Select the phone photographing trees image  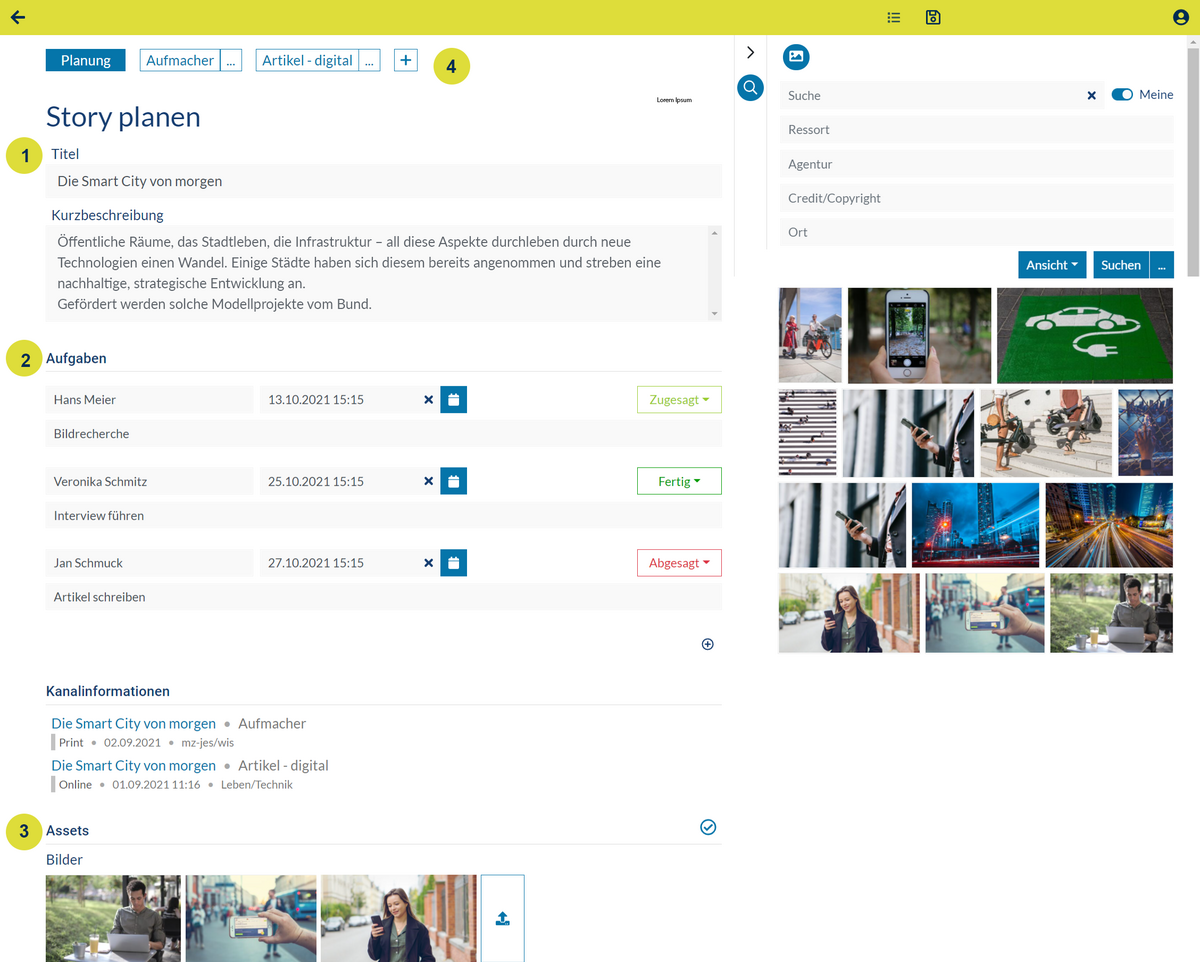click(x=919, y=335)
